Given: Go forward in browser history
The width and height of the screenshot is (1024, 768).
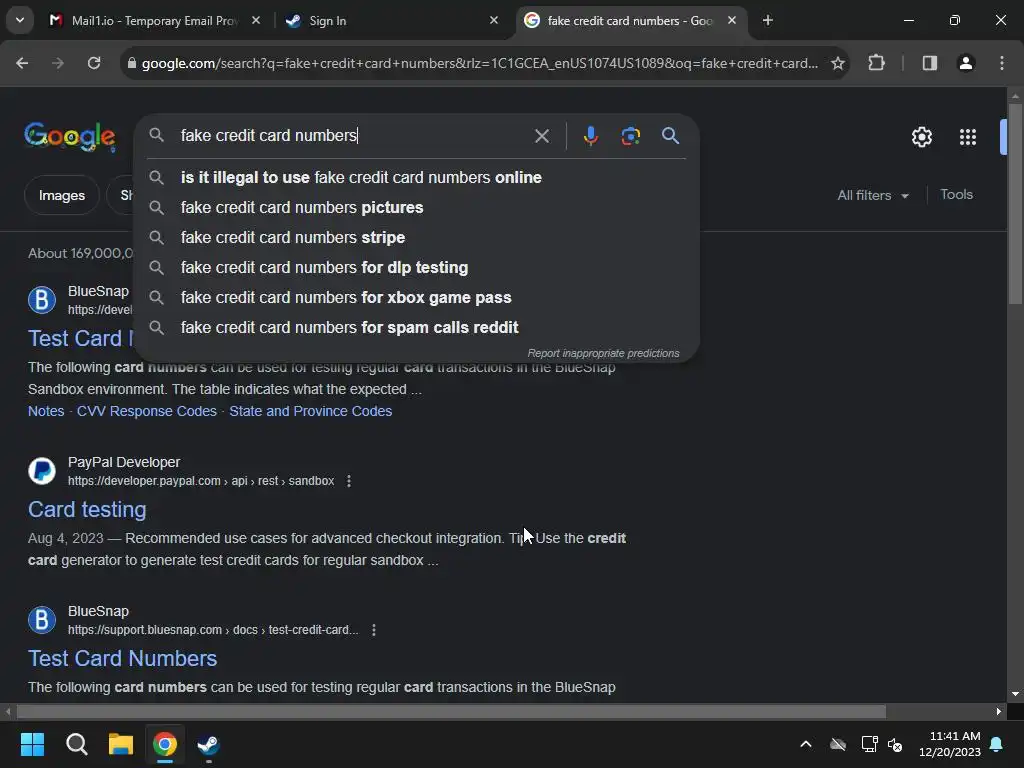Looking at the screenshot, I should tap(58, 63).
